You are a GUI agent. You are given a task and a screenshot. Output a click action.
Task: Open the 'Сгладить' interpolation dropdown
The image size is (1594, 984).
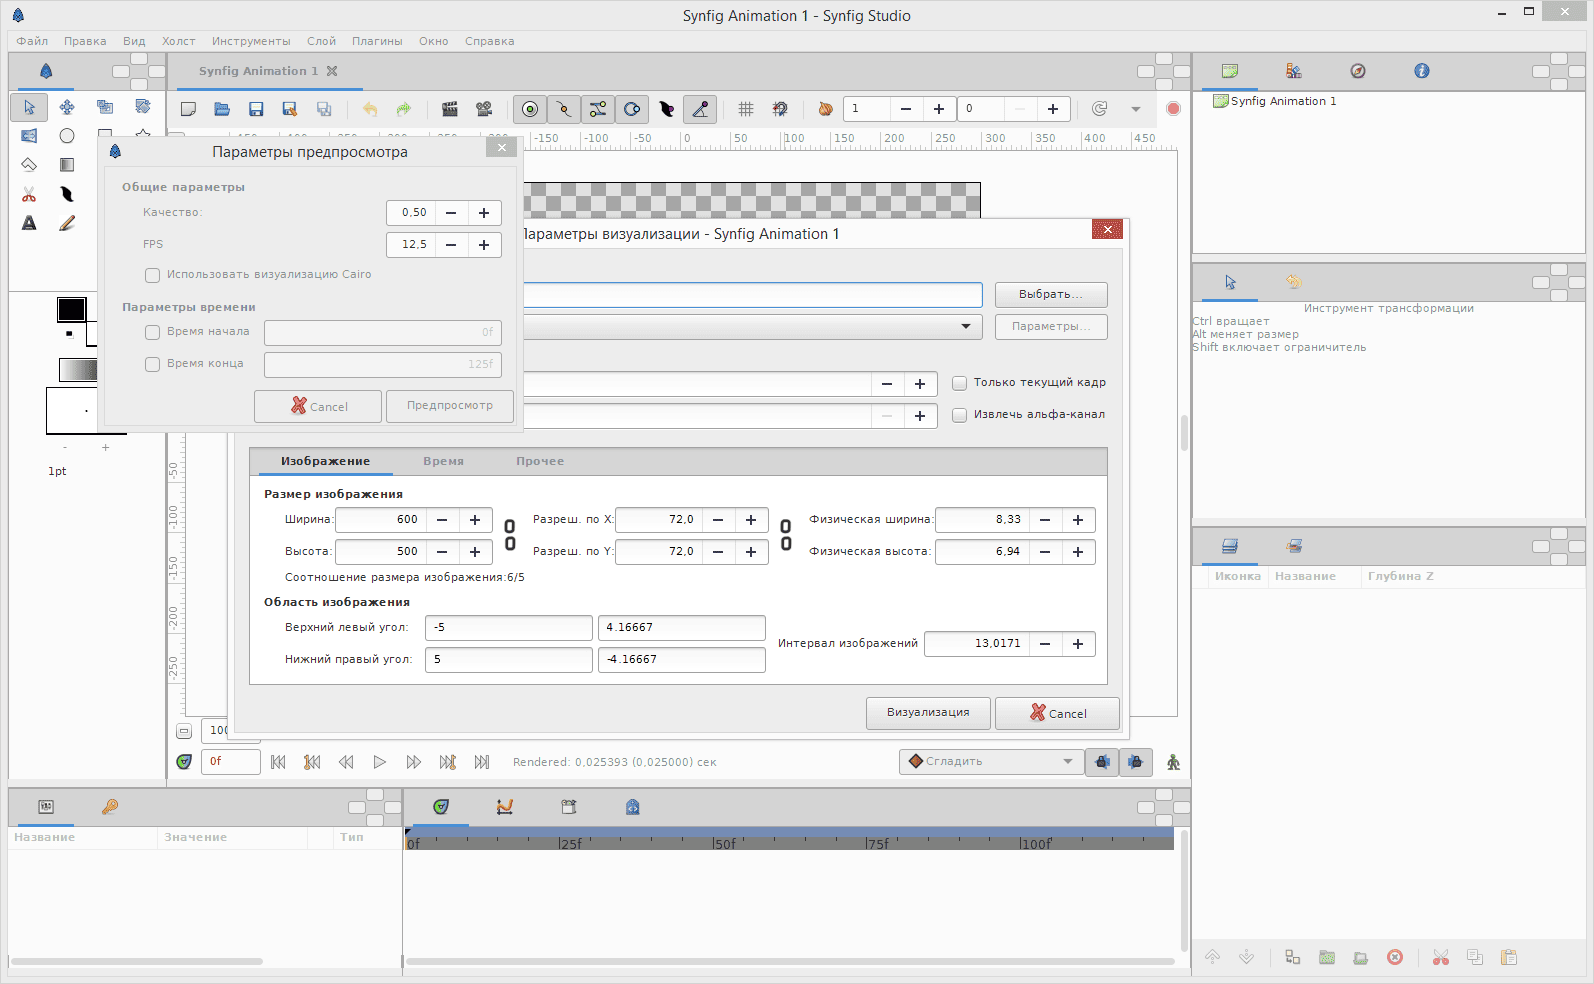point(990,762)
